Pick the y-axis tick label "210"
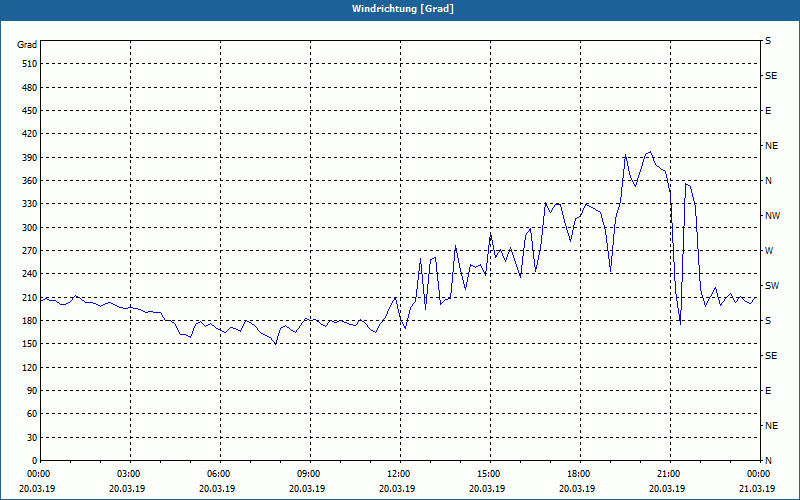Viewport: 800px width, 500px height. tap(30, 297)
